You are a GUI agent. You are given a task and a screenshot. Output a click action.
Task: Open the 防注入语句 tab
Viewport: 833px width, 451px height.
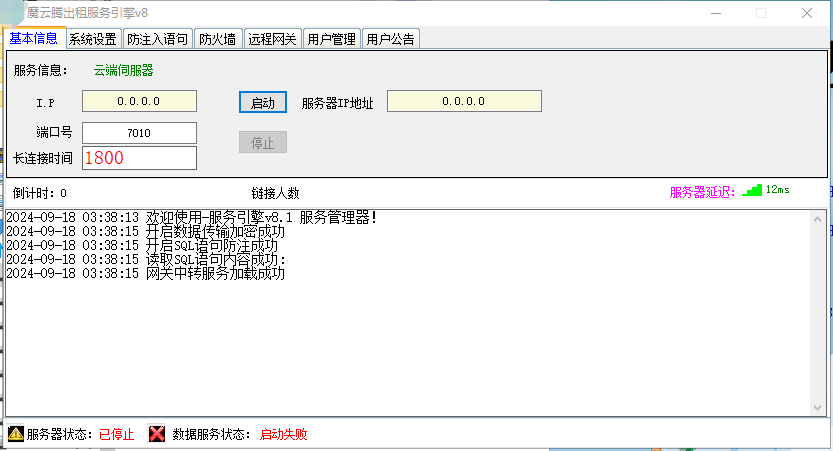tap(157, 39)
